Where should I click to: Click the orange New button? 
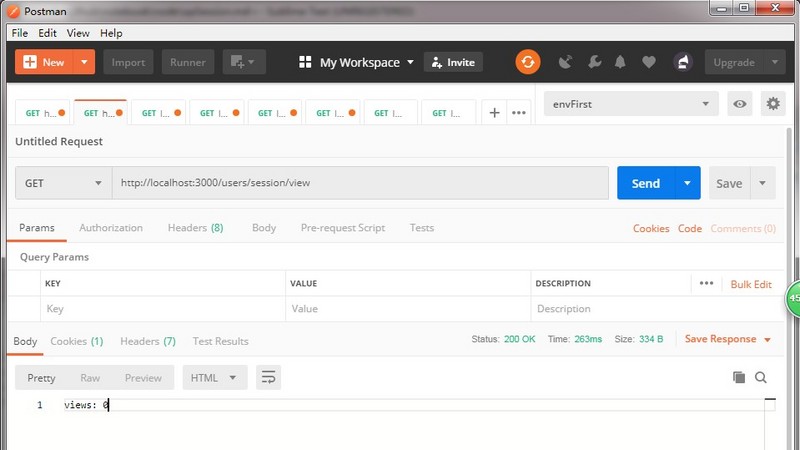[44, 62]
